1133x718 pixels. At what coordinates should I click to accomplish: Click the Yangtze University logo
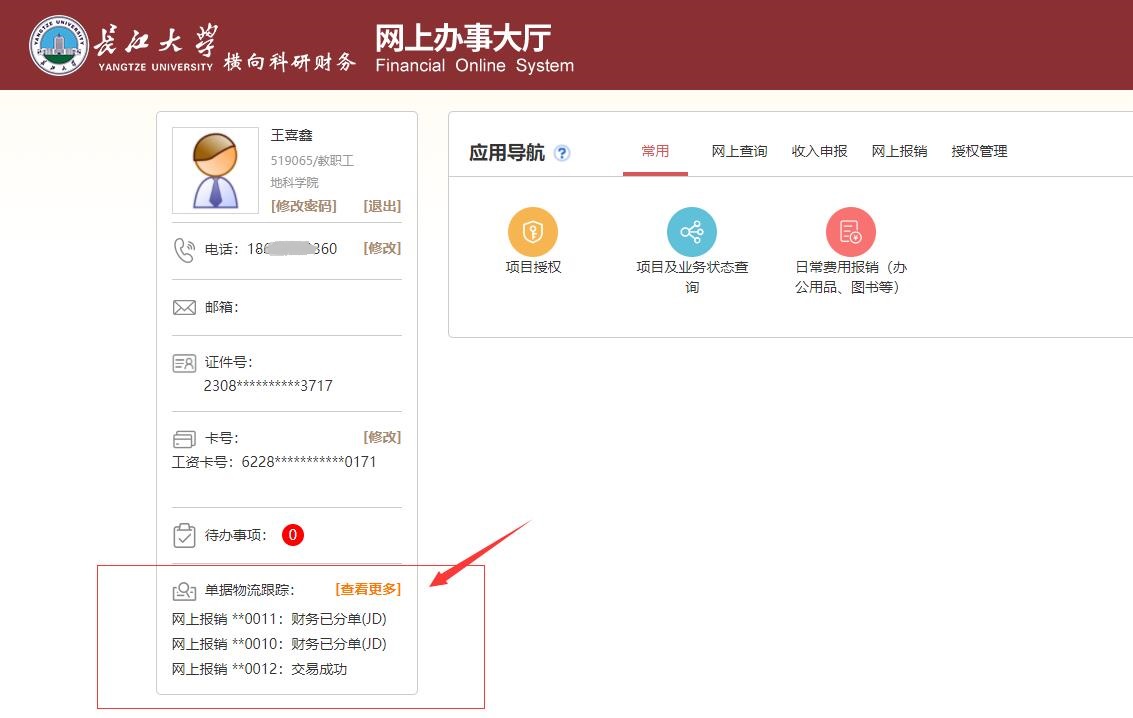click(58, 45)
